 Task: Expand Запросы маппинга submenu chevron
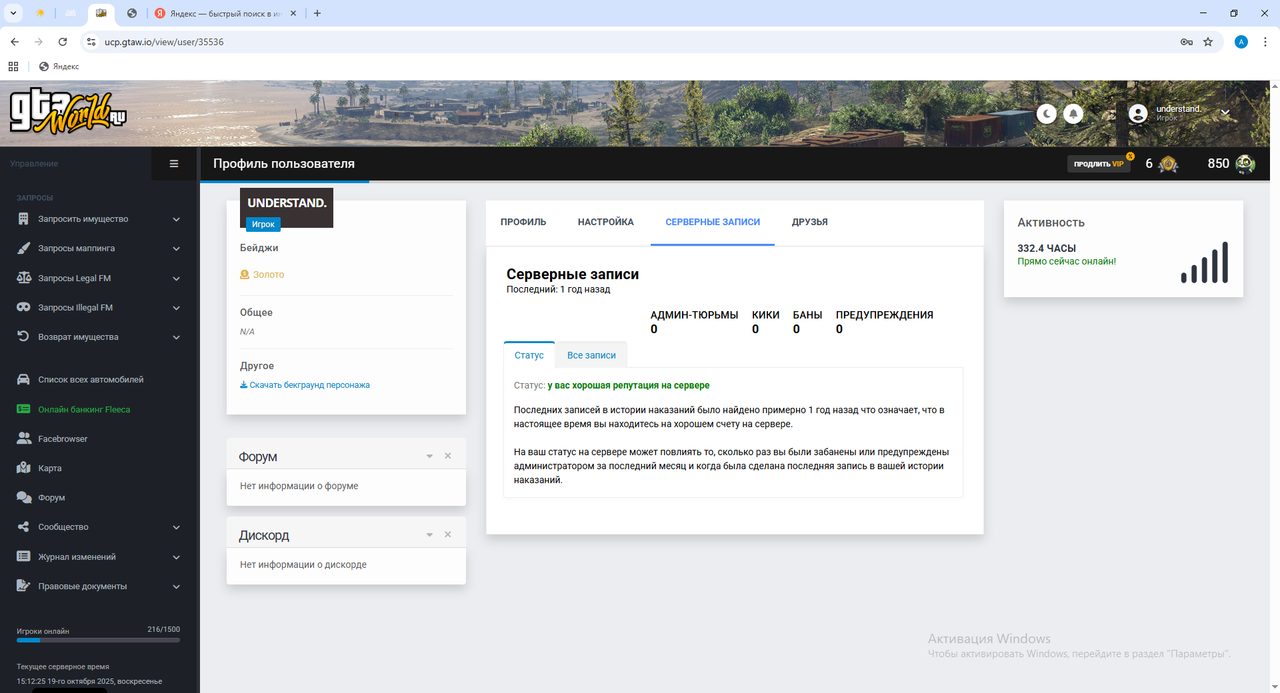pos(176,248)
